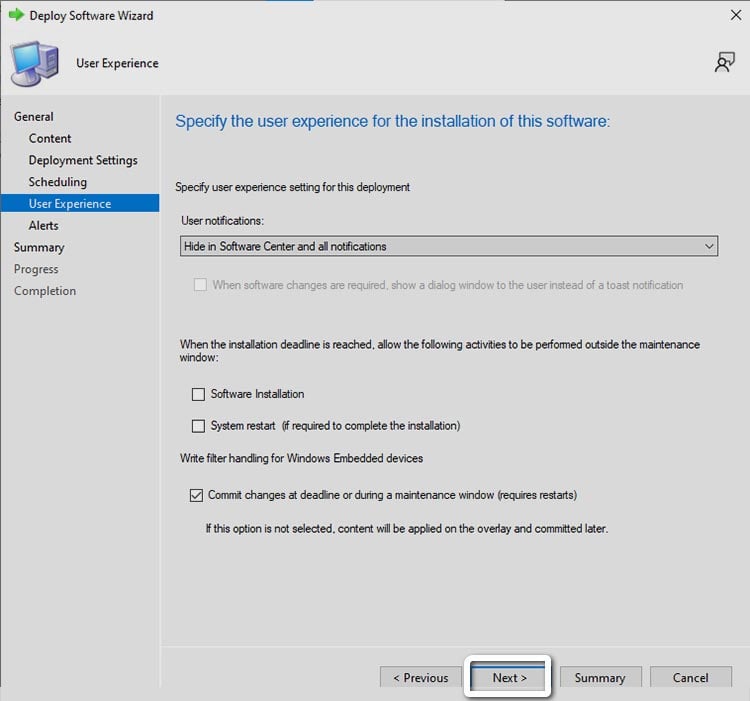Image resolution: width=750 pixels, height=701 pixels.
Task: Jump to Summary in the left navigation
Action: pos(39,248)
